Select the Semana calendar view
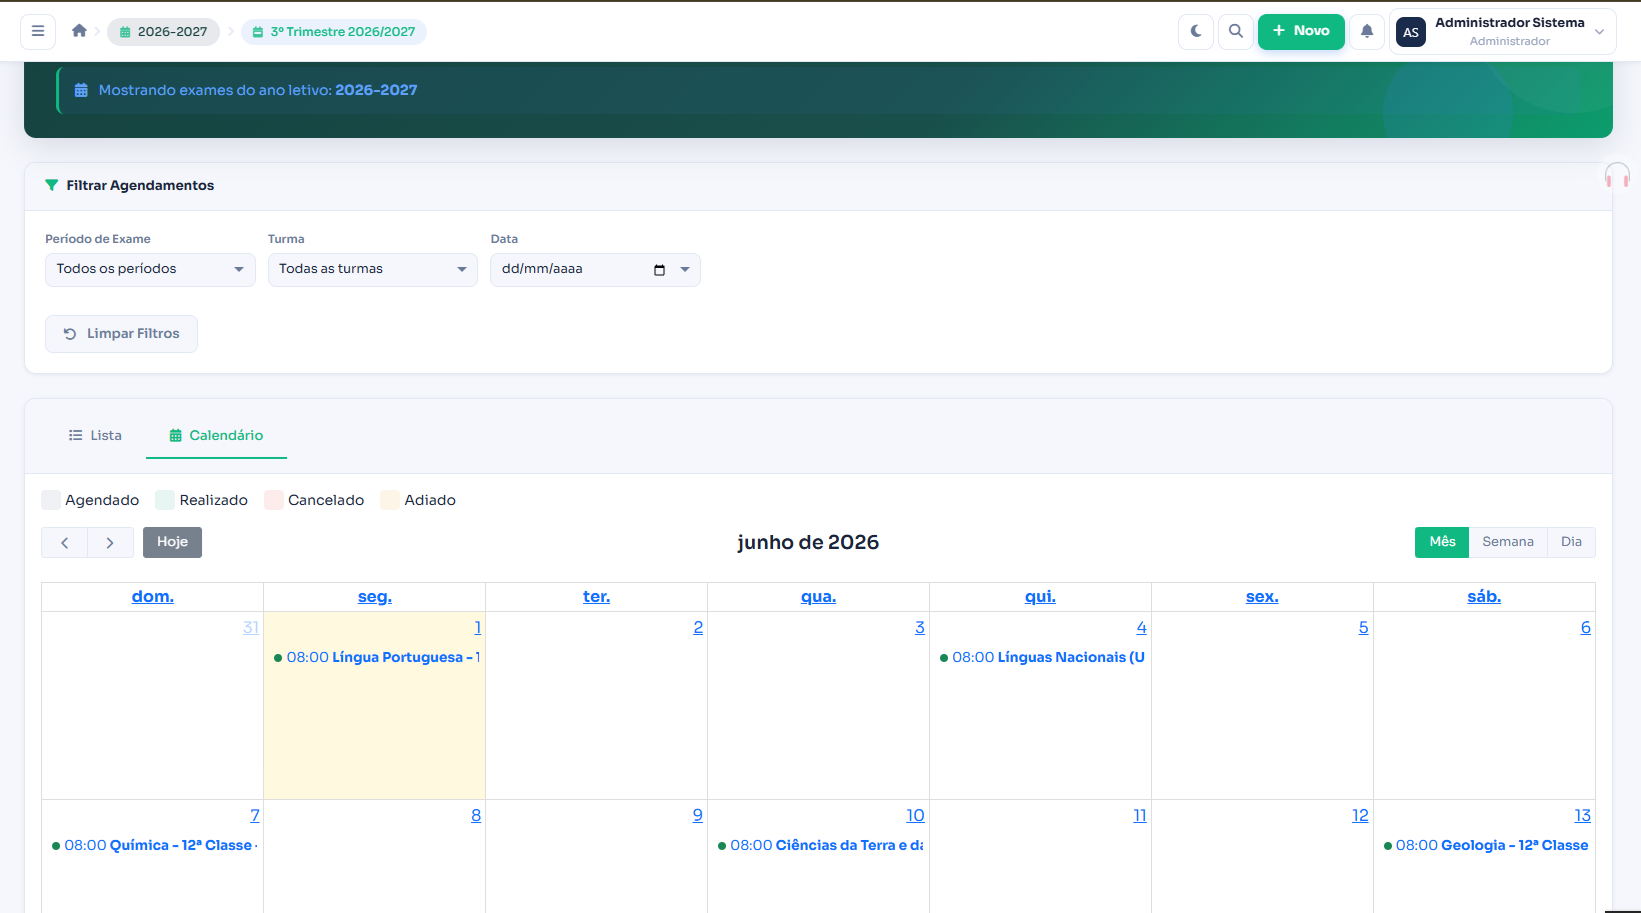Image resolution: width=1641 pixels, height=913 pixels. pyautogui.click(x=1508, y=542)
